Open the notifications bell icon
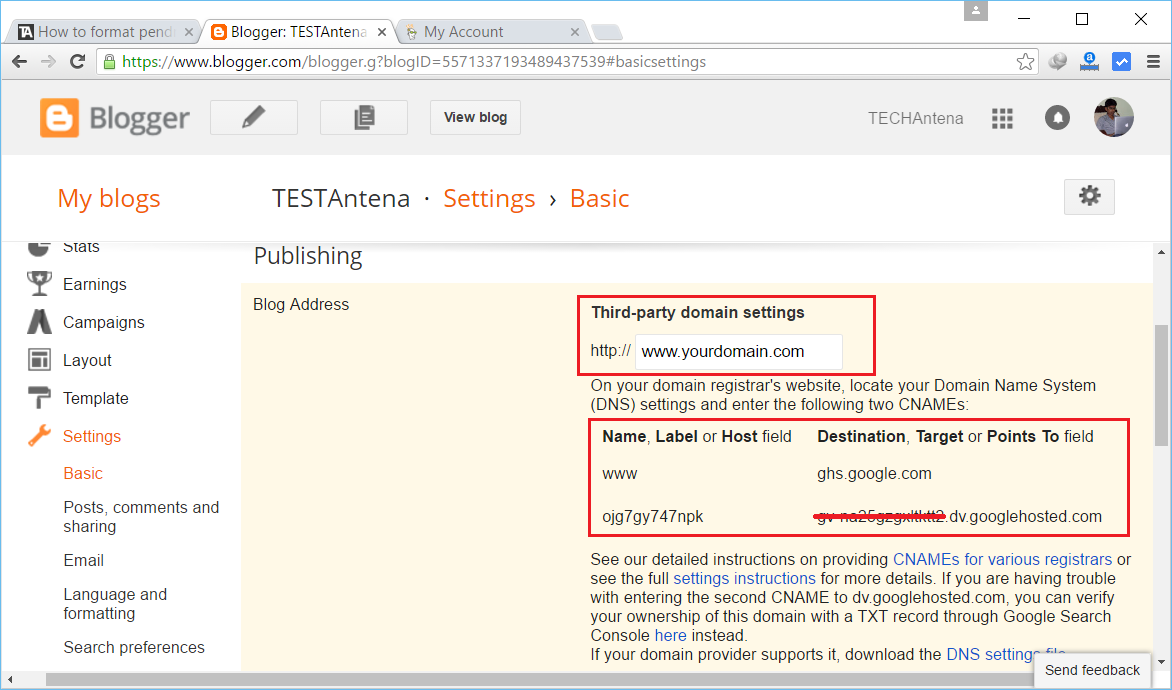Screen dimensions: 1172x690 coord(1057,118)
